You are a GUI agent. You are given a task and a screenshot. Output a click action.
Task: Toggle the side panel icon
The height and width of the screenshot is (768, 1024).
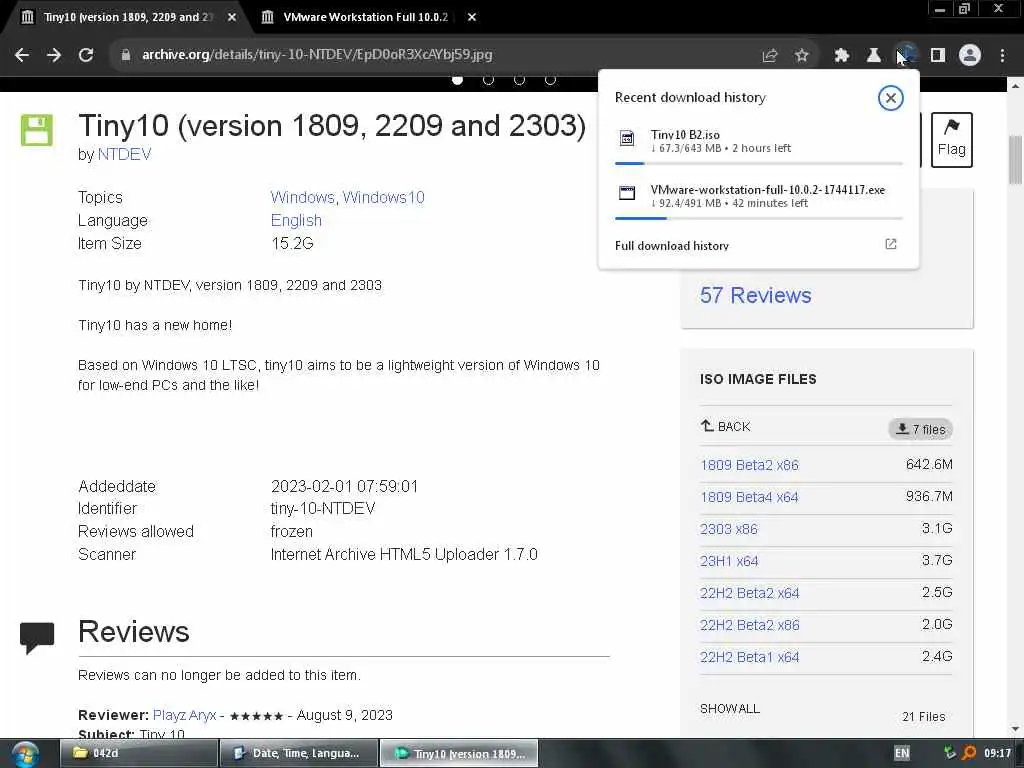click(x=938, y=56)
